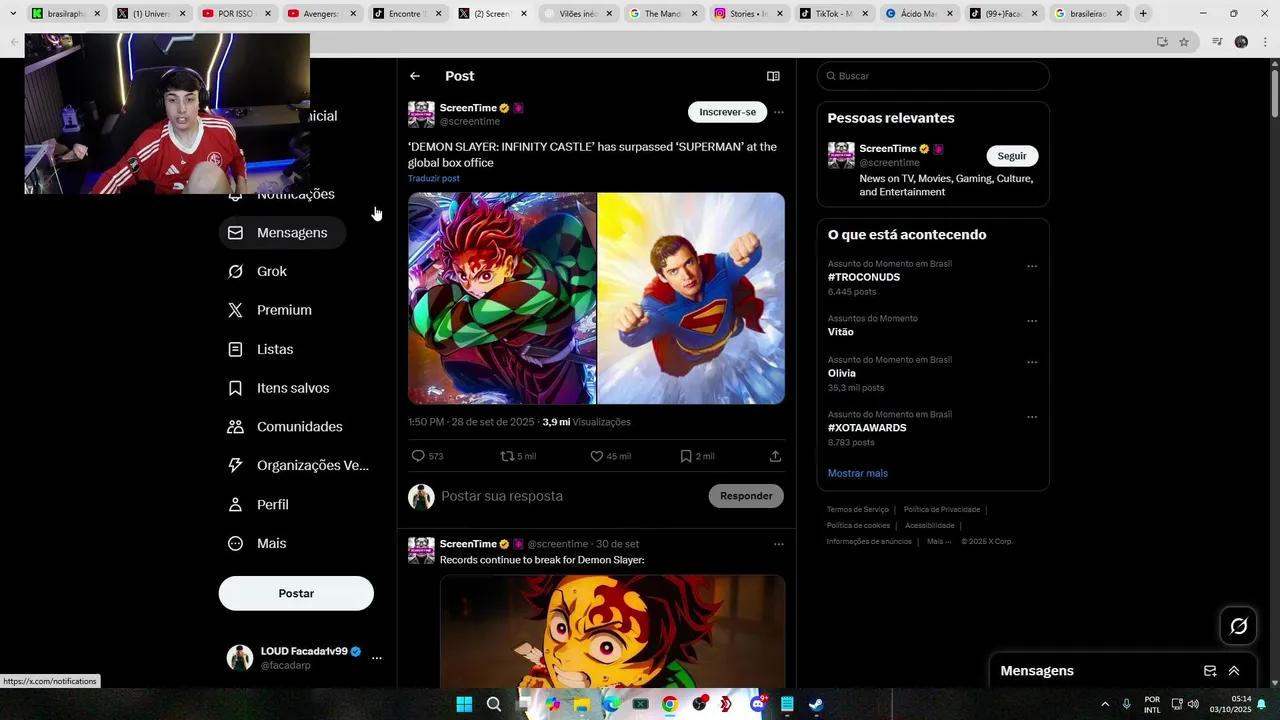
Task: Click the Windows Start button
Action: 464,704
